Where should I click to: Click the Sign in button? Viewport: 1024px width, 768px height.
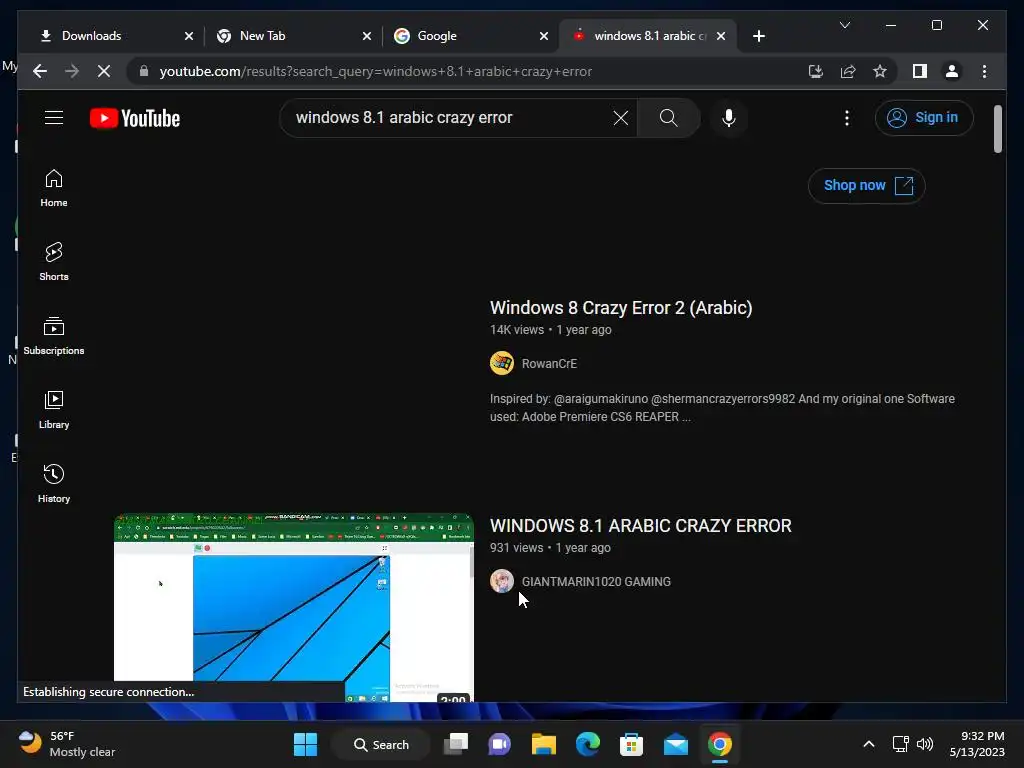pos(923,118)
